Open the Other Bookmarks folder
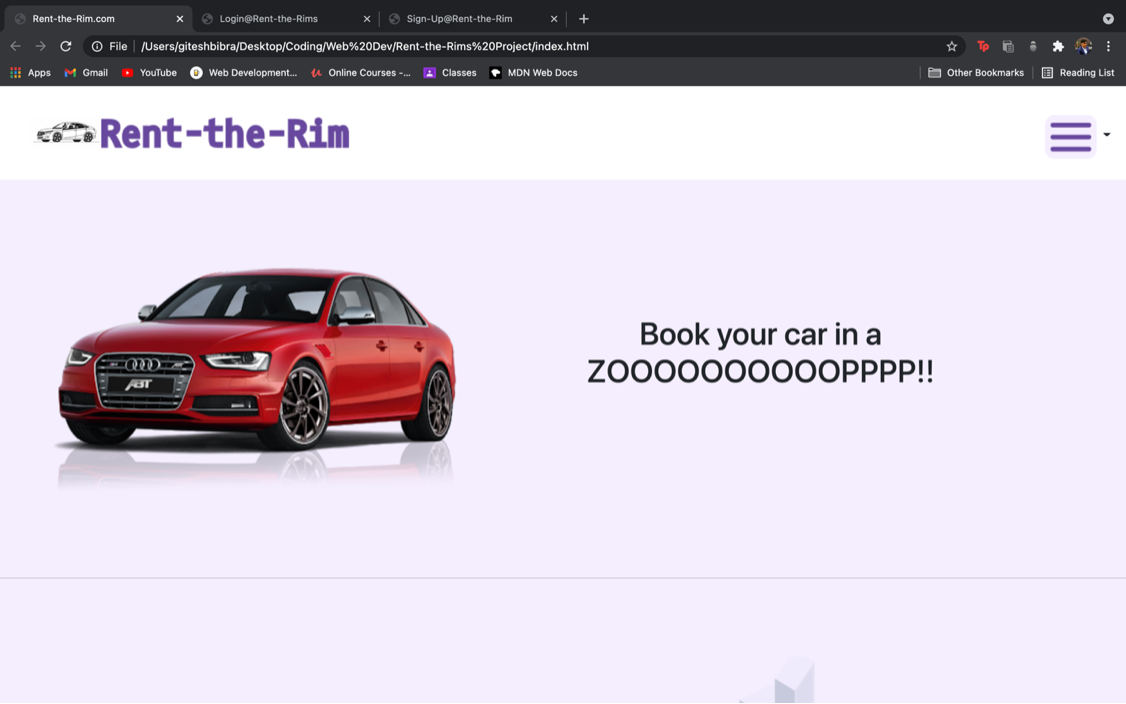Image resolution: width=1126 pixels, height=704 pixels. click(x=975, y=72)
